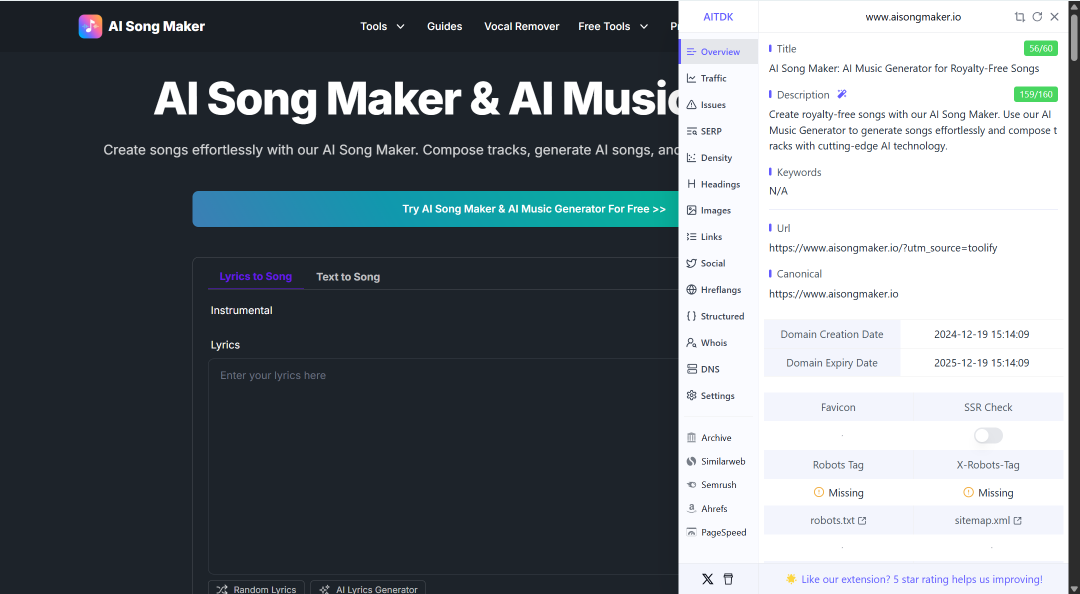The height and width of the screenshot is (594, 1080).
Task: Click the www.aisongmaker.io panel header text
Action: 913,17
